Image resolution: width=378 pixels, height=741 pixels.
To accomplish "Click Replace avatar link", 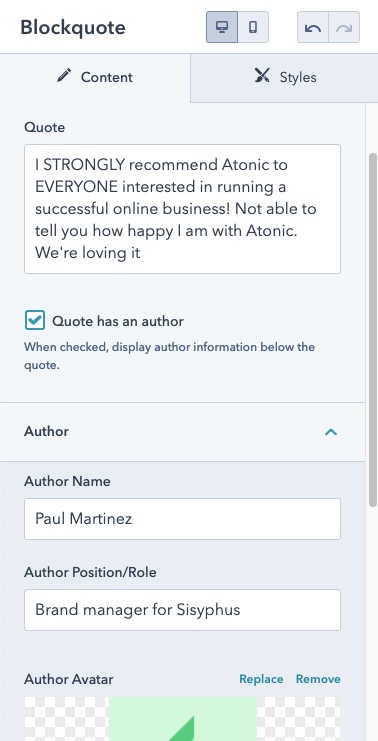I will (261, 679).
